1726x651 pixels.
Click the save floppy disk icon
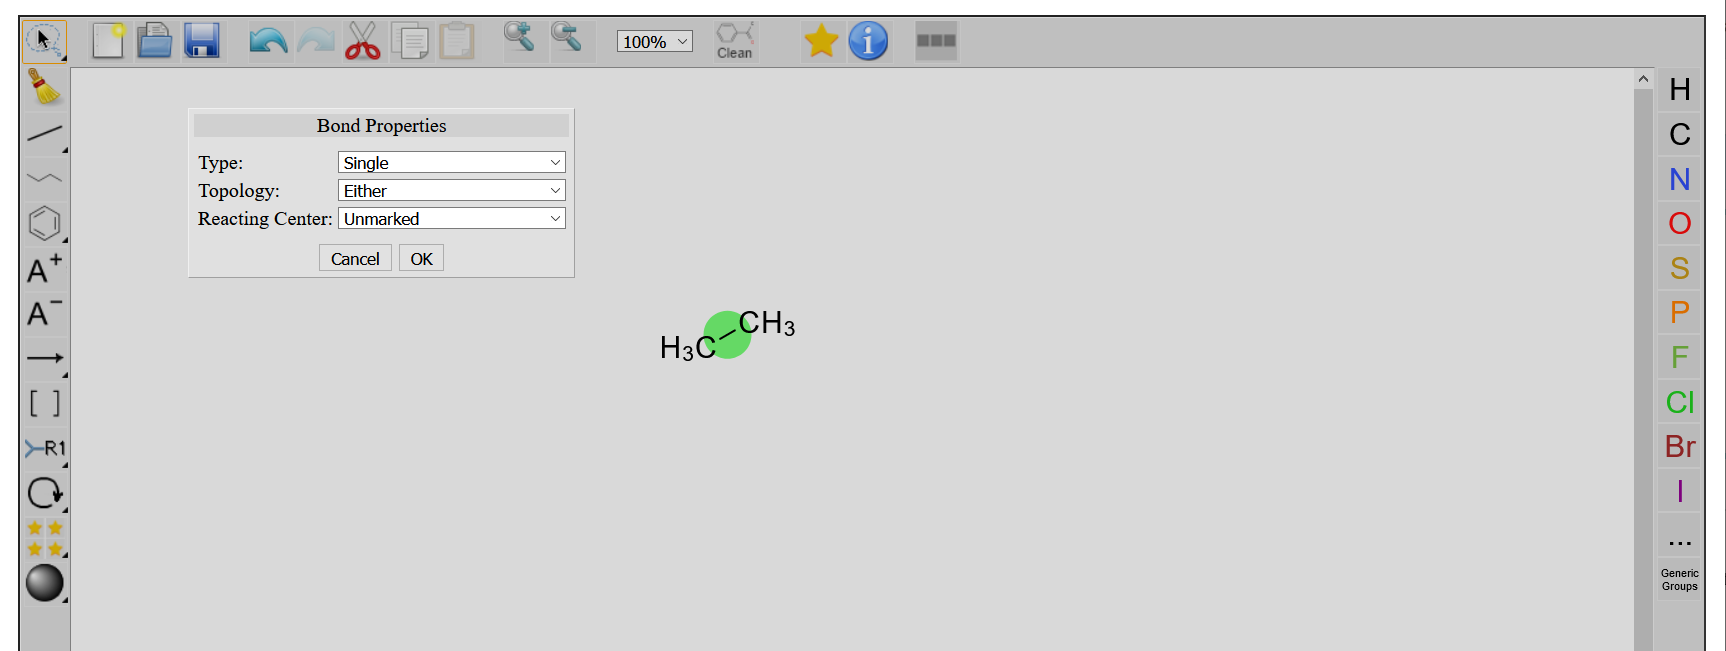coord(202,41)
